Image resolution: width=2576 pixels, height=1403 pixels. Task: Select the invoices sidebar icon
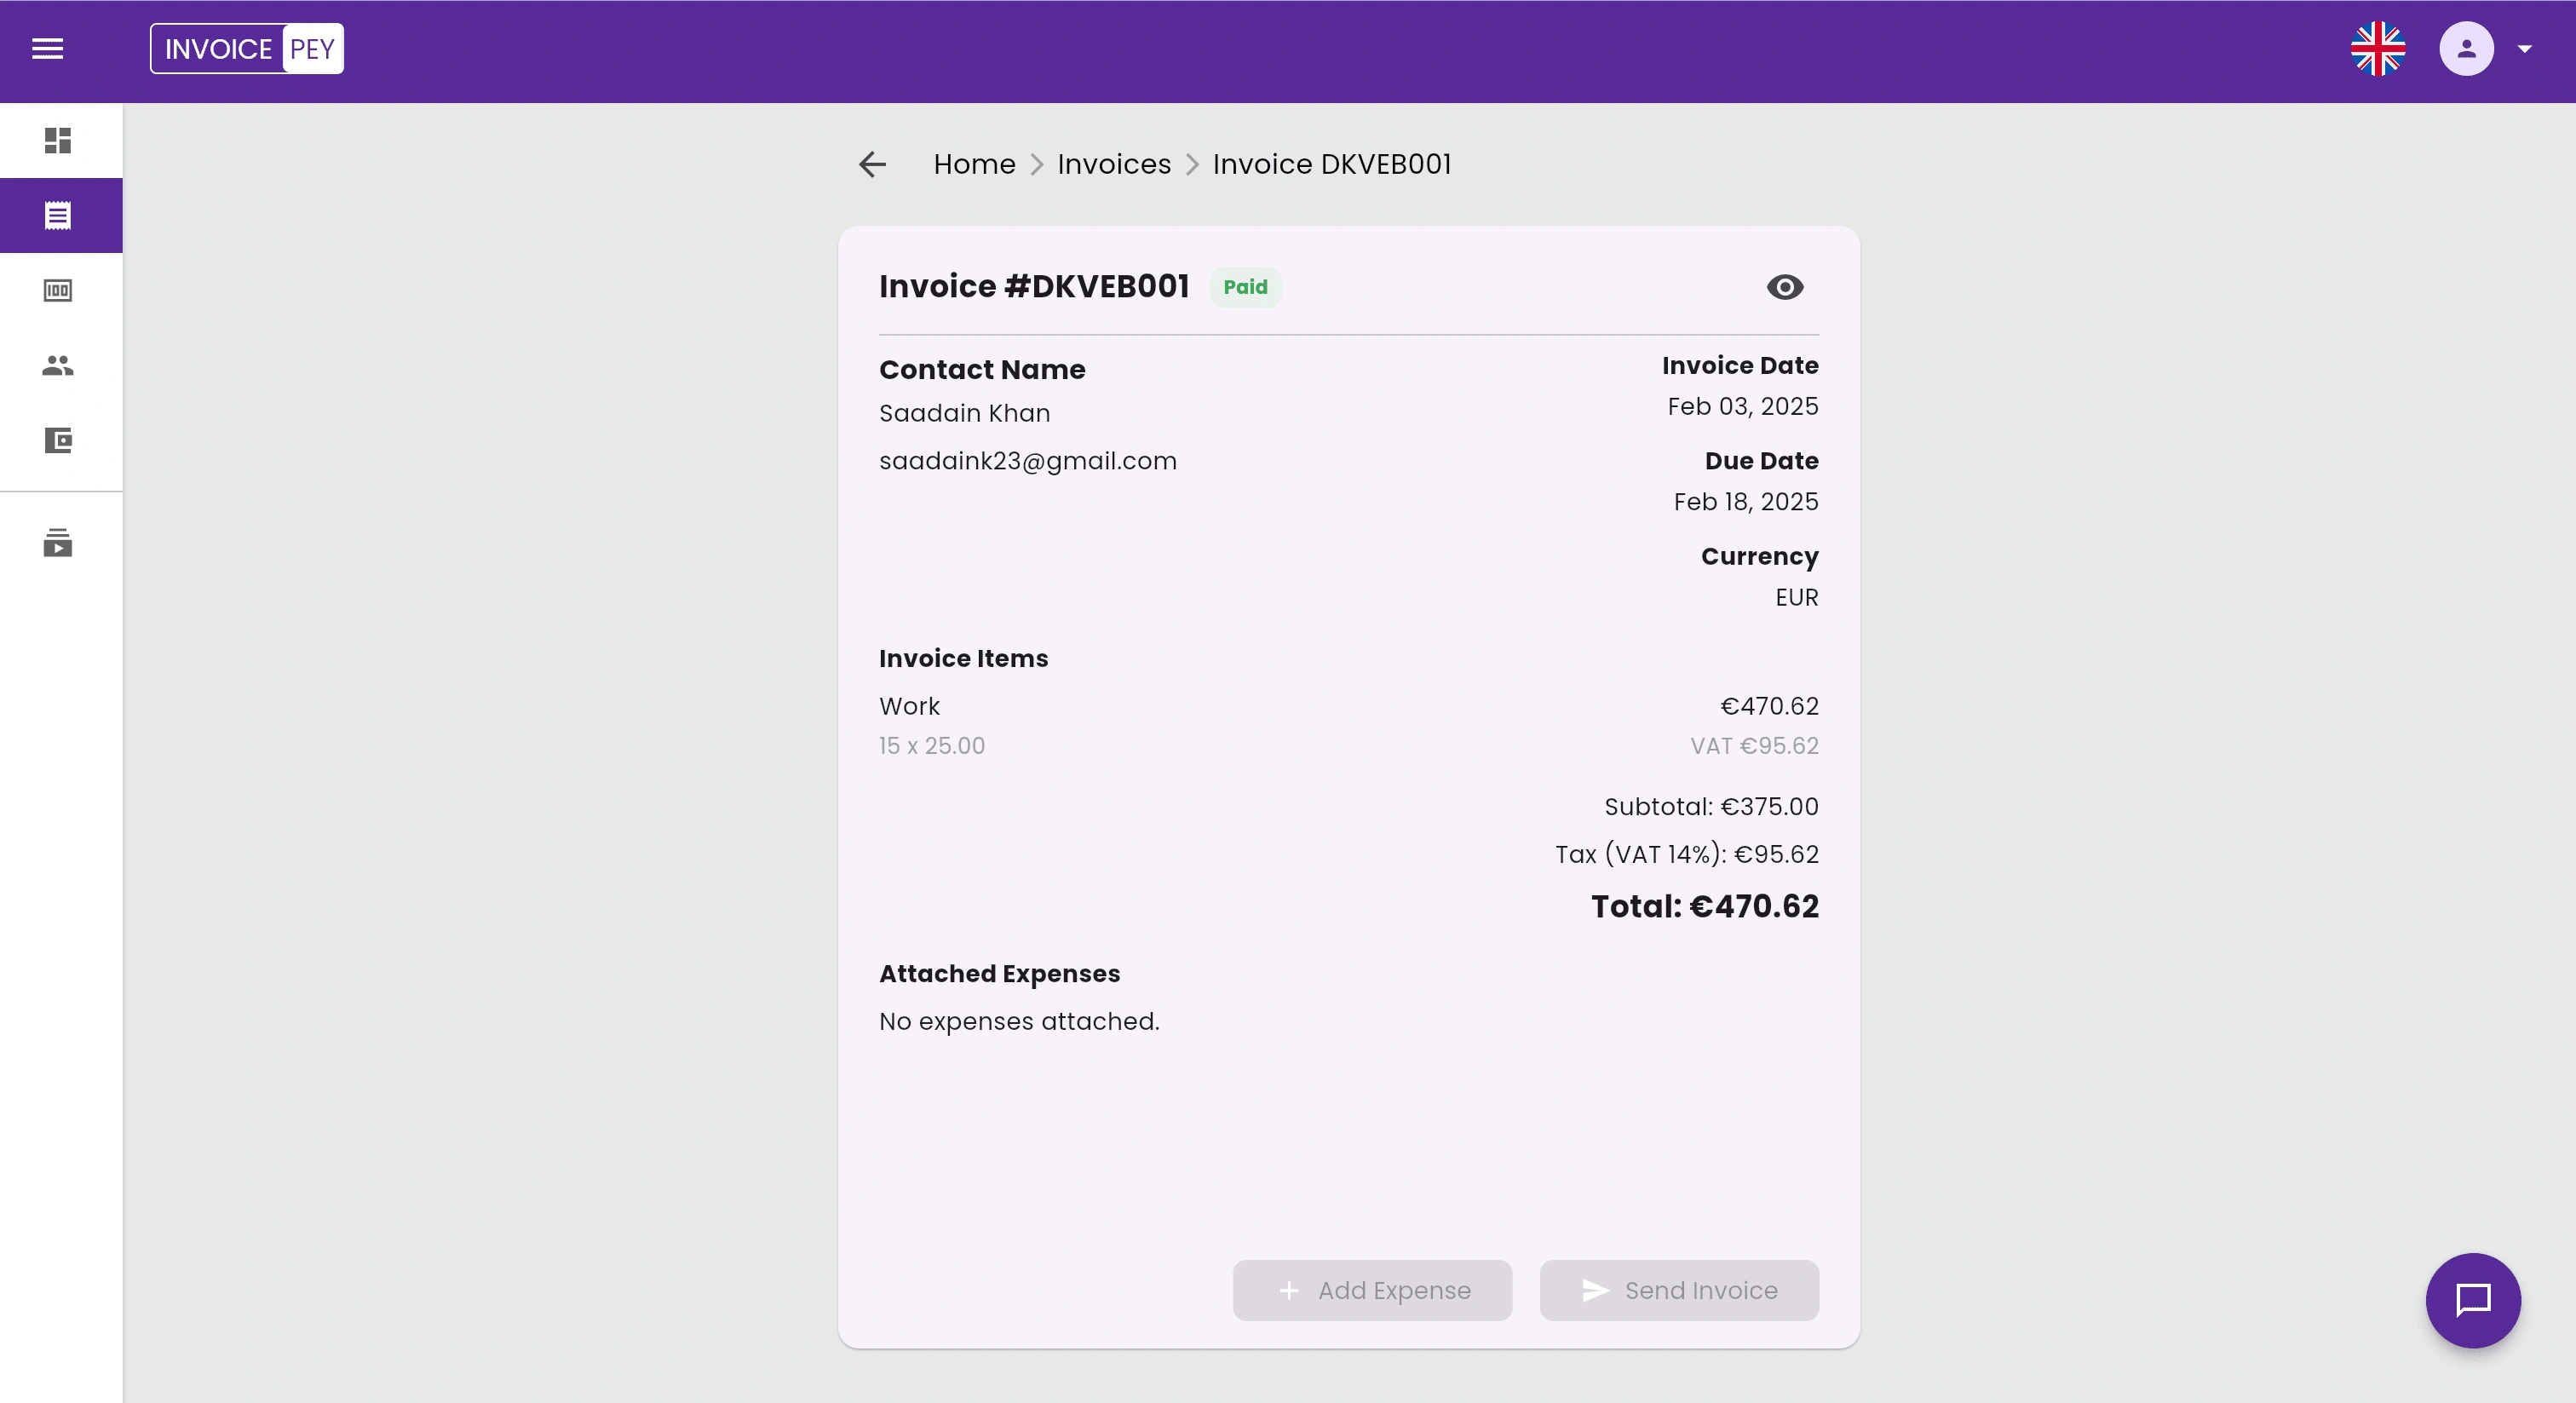pyautogui.click(x=58, y=215)
